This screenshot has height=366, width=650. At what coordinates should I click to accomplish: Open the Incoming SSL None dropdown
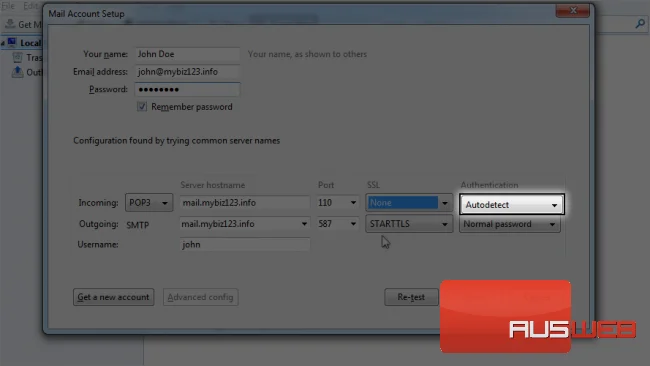coord(409,203)
